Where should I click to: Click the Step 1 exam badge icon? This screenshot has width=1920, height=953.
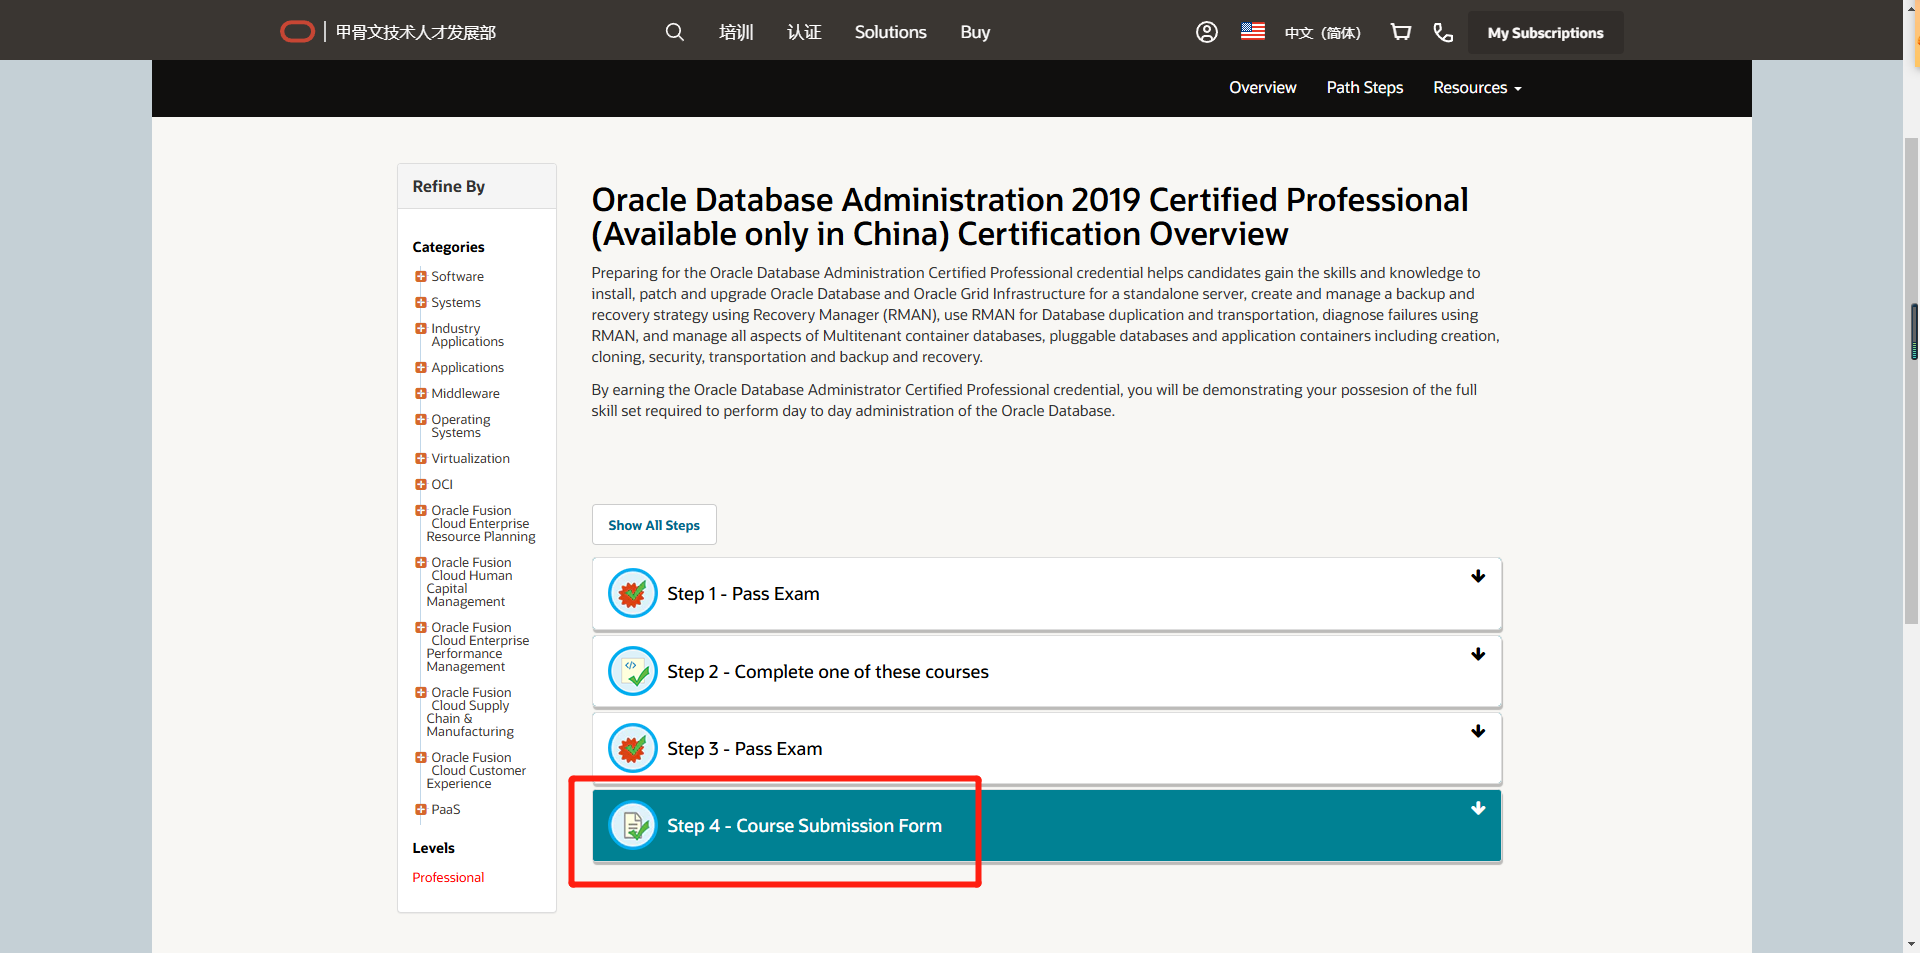click(632, 592)
